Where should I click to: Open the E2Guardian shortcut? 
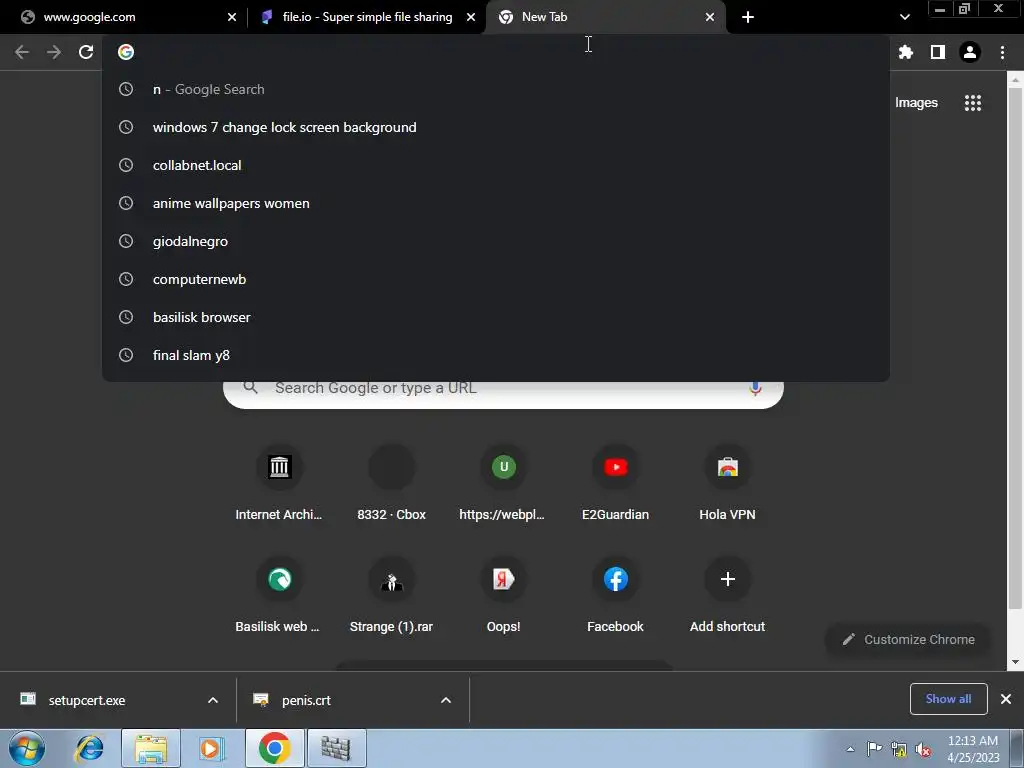coord(615,483)
